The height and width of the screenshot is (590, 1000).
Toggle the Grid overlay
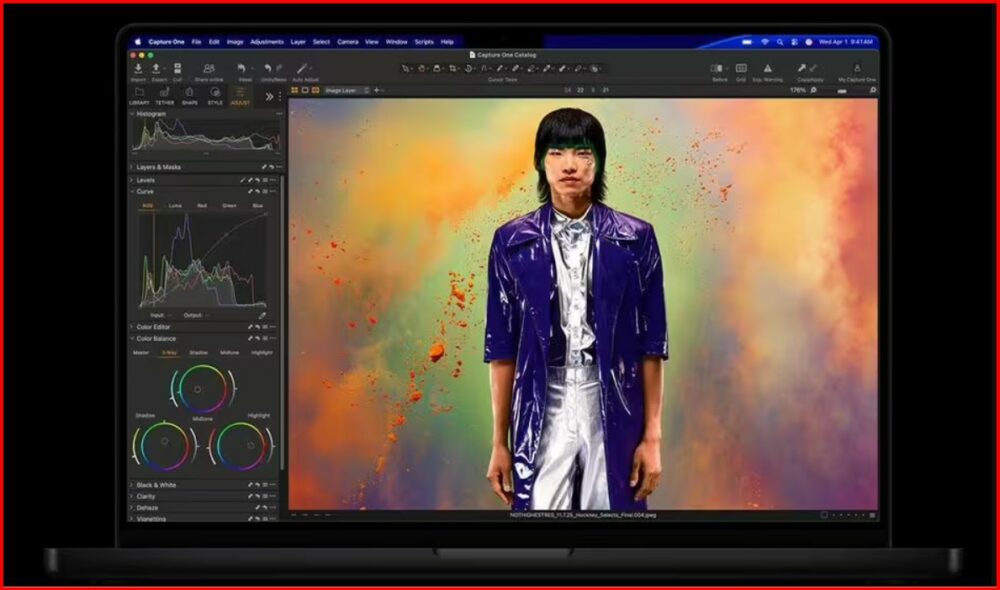coord(741,68)
